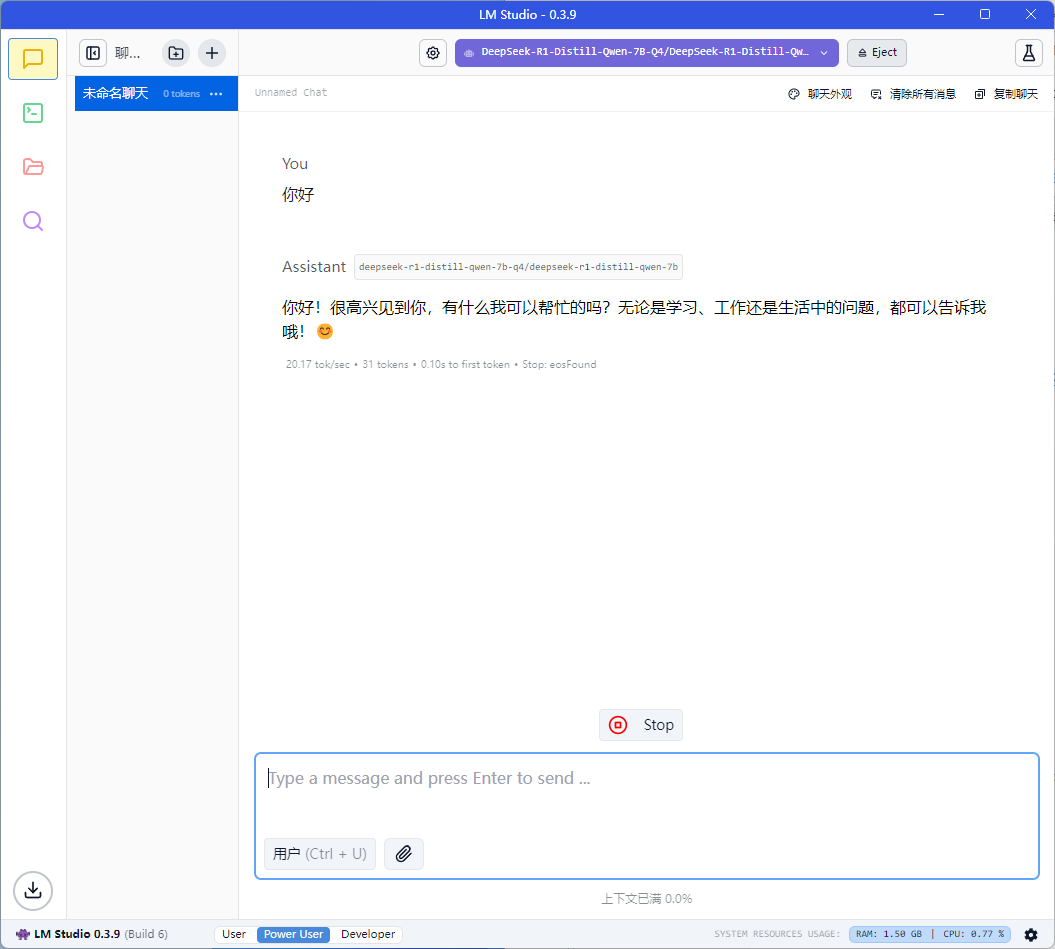Click 复制聊天 to duplicate chat
1055x949 pixels.
click(x=1006, y=94)
